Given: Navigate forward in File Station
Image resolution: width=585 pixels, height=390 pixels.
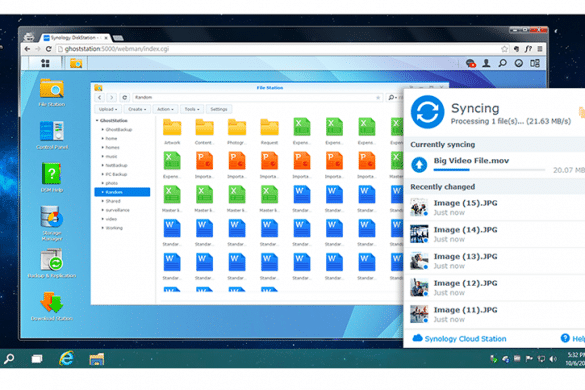Looking at the screenshot, I should pyautogui.click(x=112, y=97).
